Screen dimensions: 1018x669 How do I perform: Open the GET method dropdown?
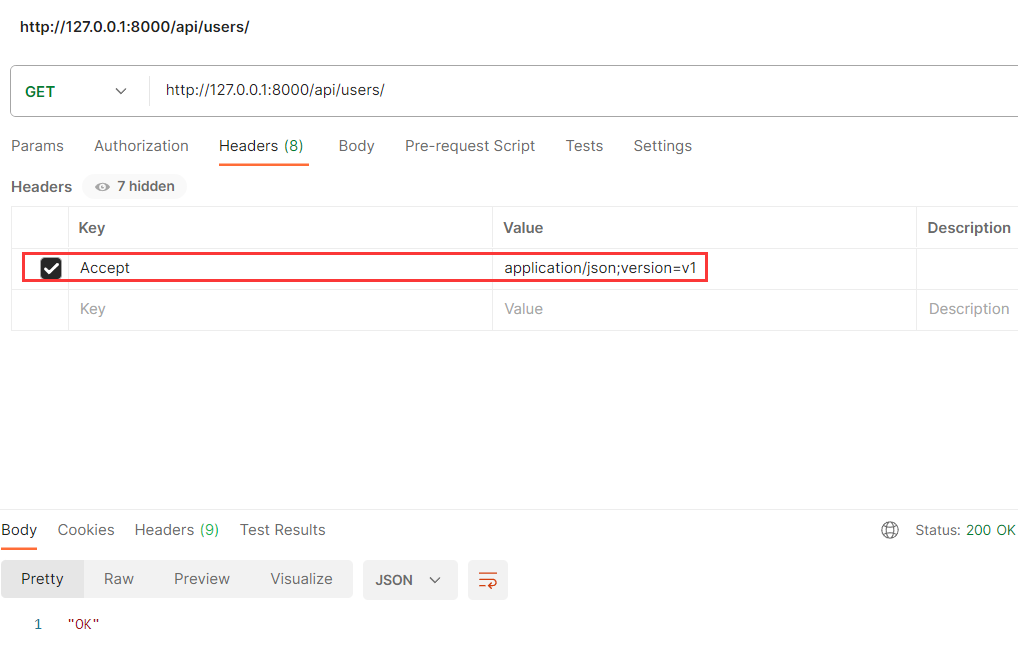75,92
